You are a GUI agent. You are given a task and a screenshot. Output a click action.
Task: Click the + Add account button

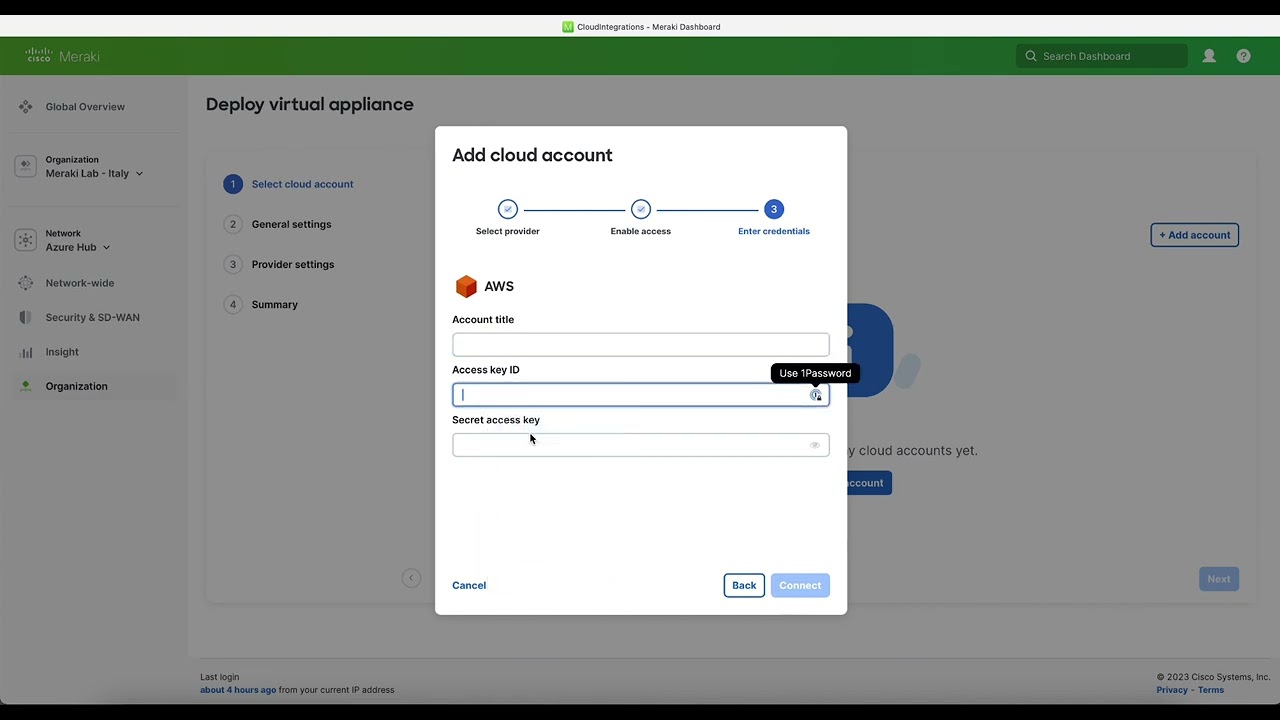(x=1195, y=235)
